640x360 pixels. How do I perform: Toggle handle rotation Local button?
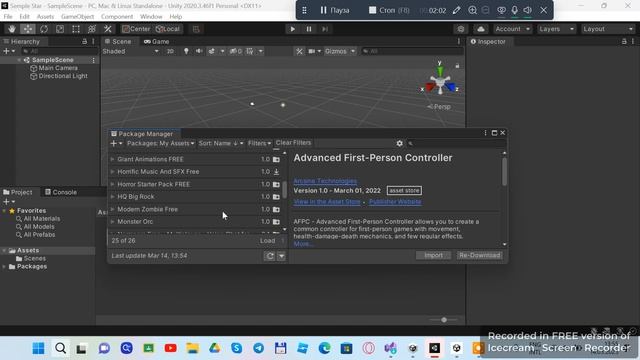pyautogui.click(x=168, y=29)
